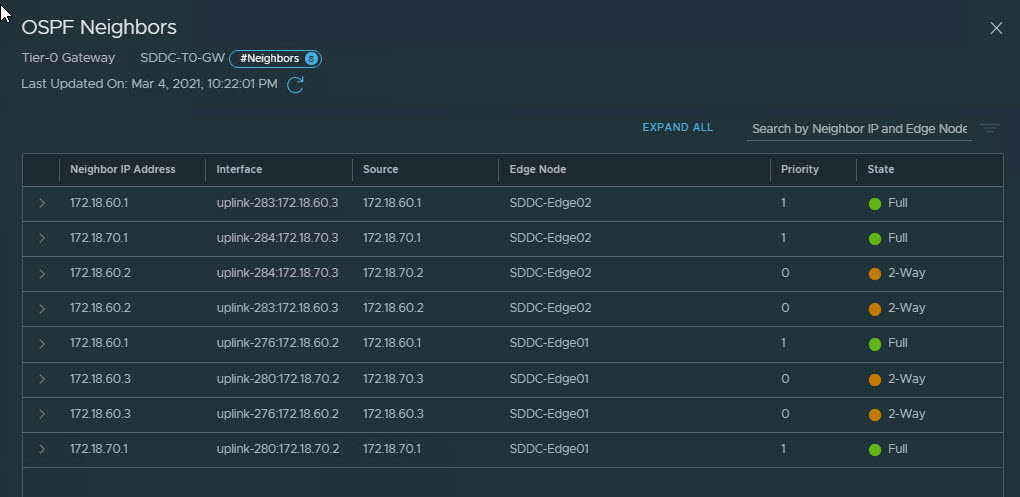Image resolution: width=1020 pixels, height=497 pixels.
Task: Sort by the Edge Node column header
Action: tap(538, 170)
